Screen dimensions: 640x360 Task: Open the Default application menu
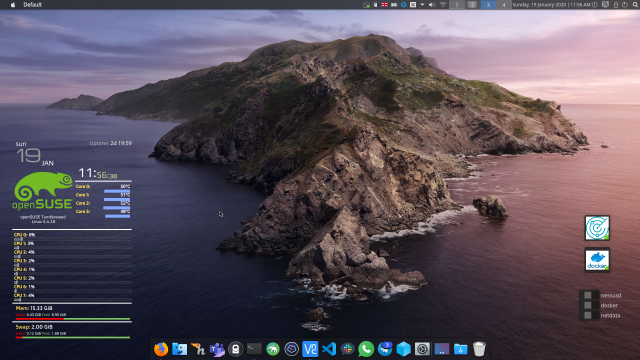click(x=33, y=5)
